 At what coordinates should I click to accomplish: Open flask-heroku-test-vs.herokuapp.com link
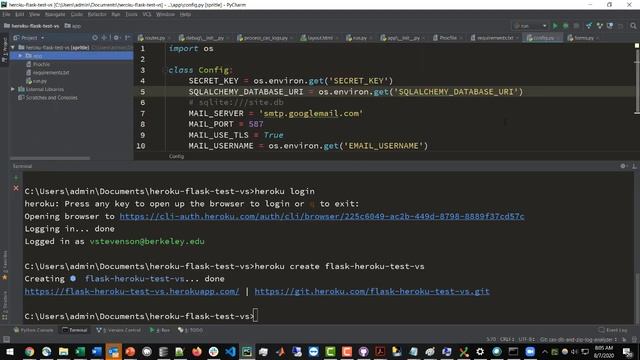pos(132,291)
